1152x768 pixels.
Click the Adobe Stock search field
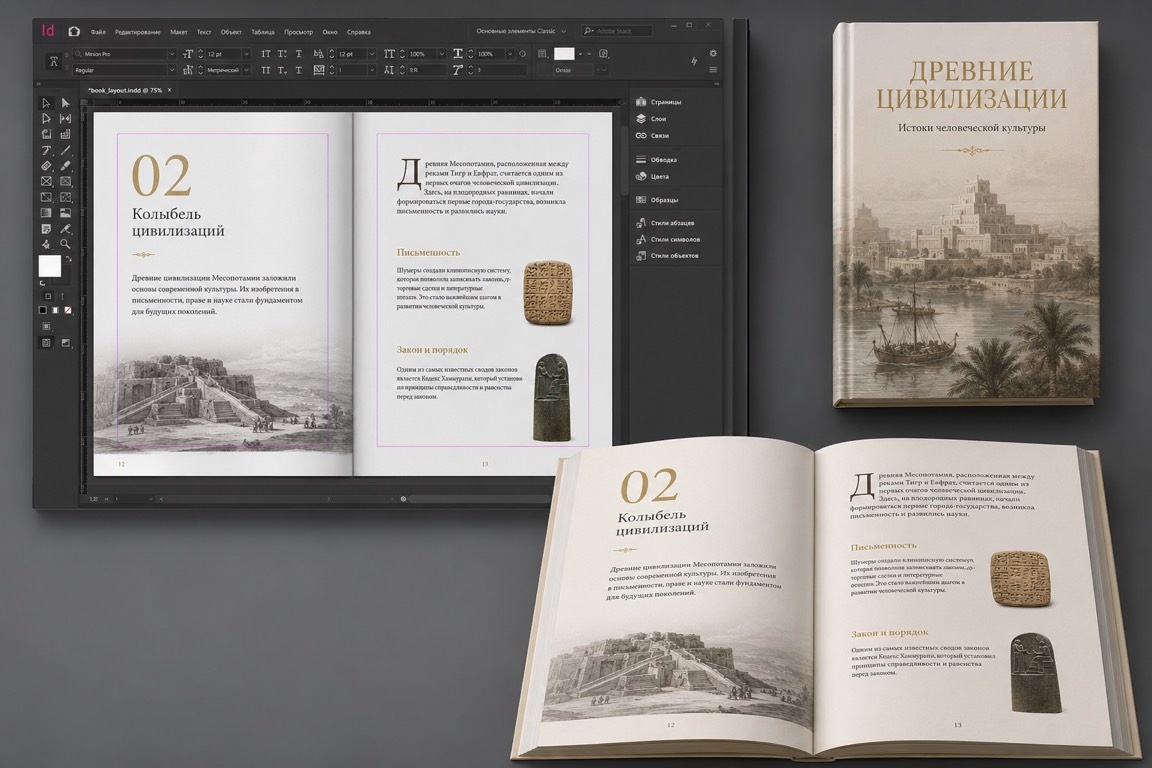[x=617, y=31]
